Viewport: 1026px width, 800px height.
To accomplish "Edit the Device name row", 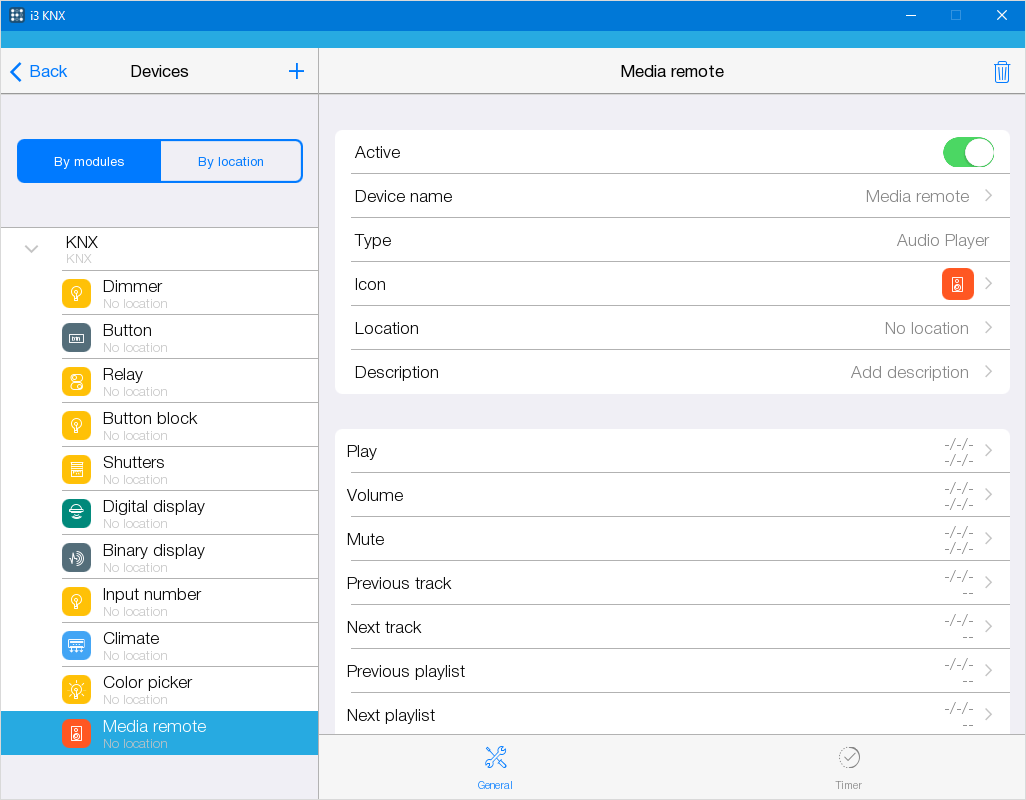I will pos(670,196).
